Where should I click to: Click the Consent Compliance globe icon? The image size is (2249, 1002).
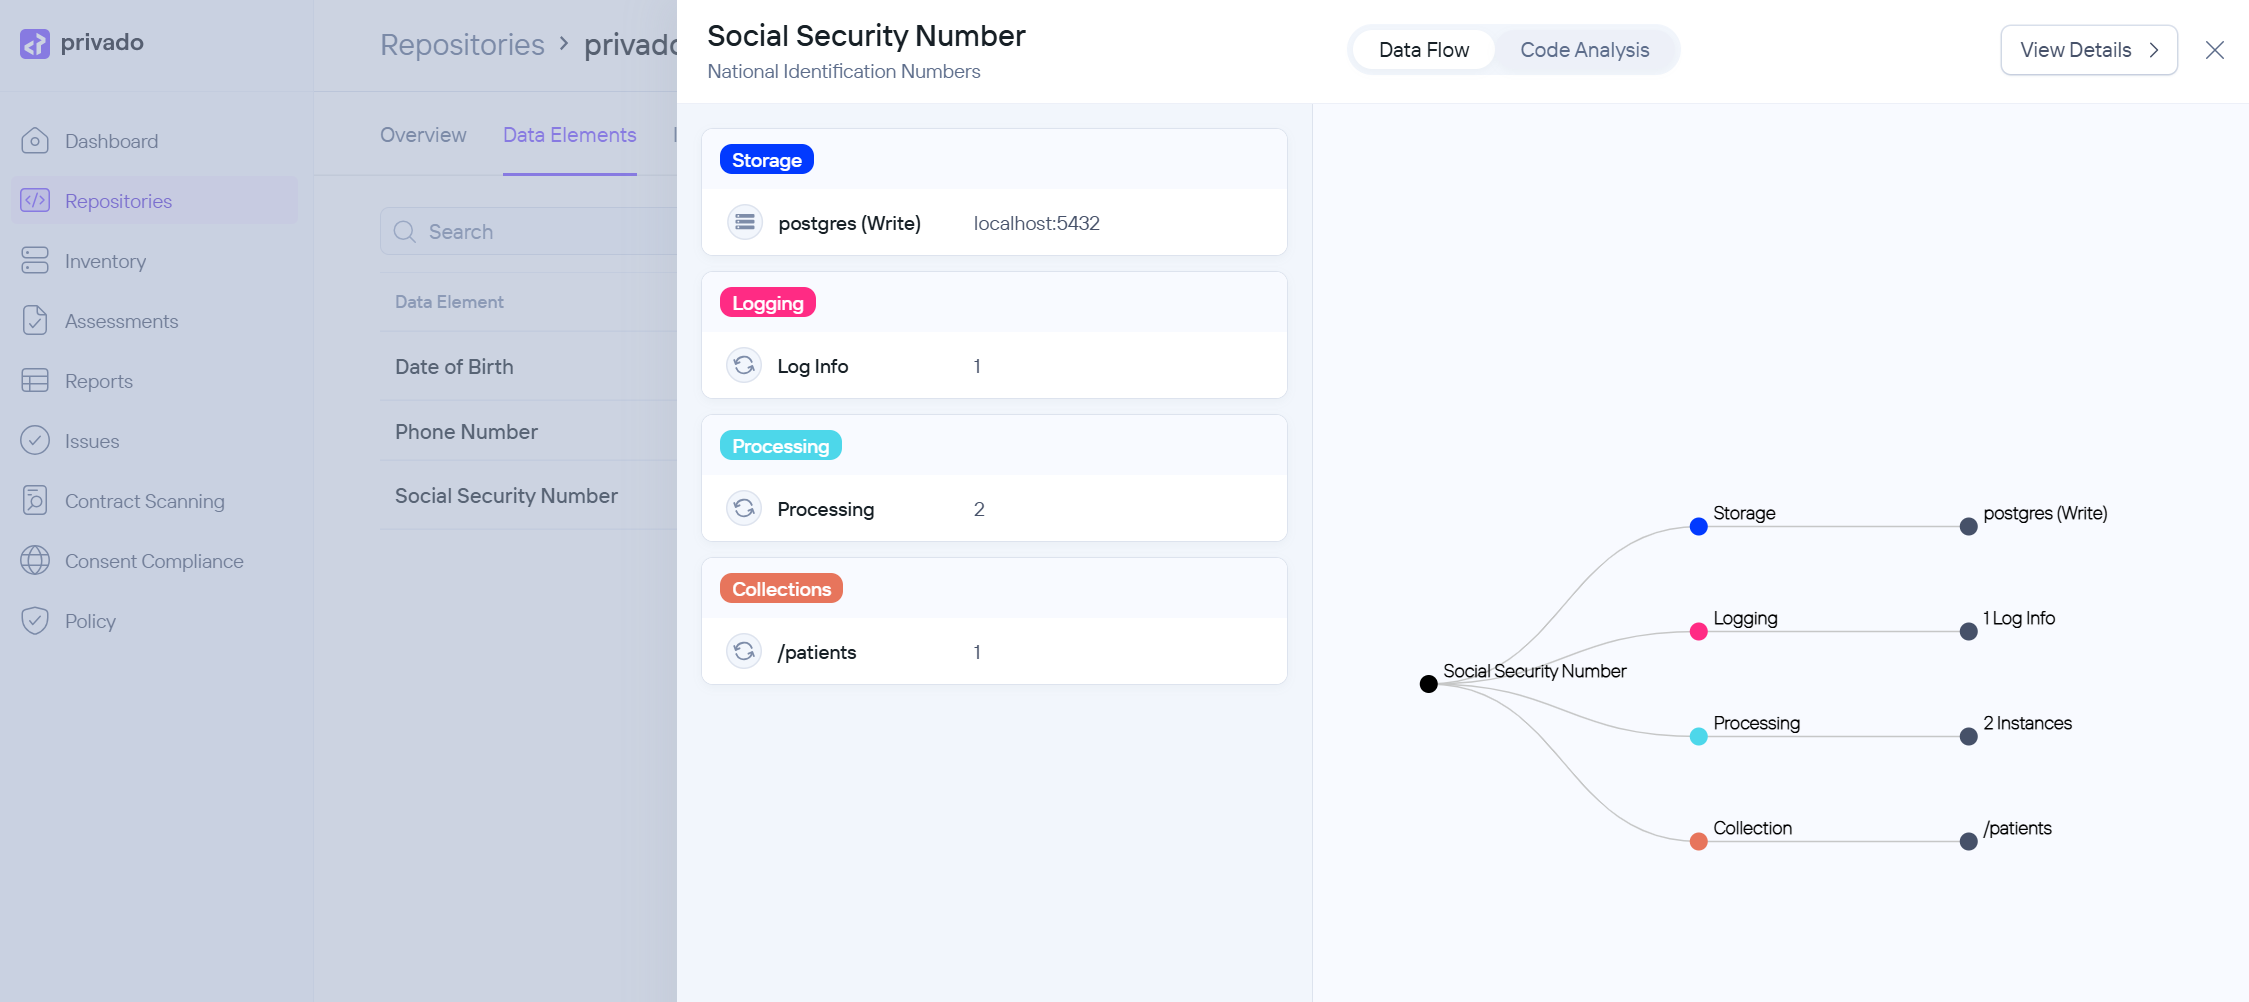(x=35, y=560)
